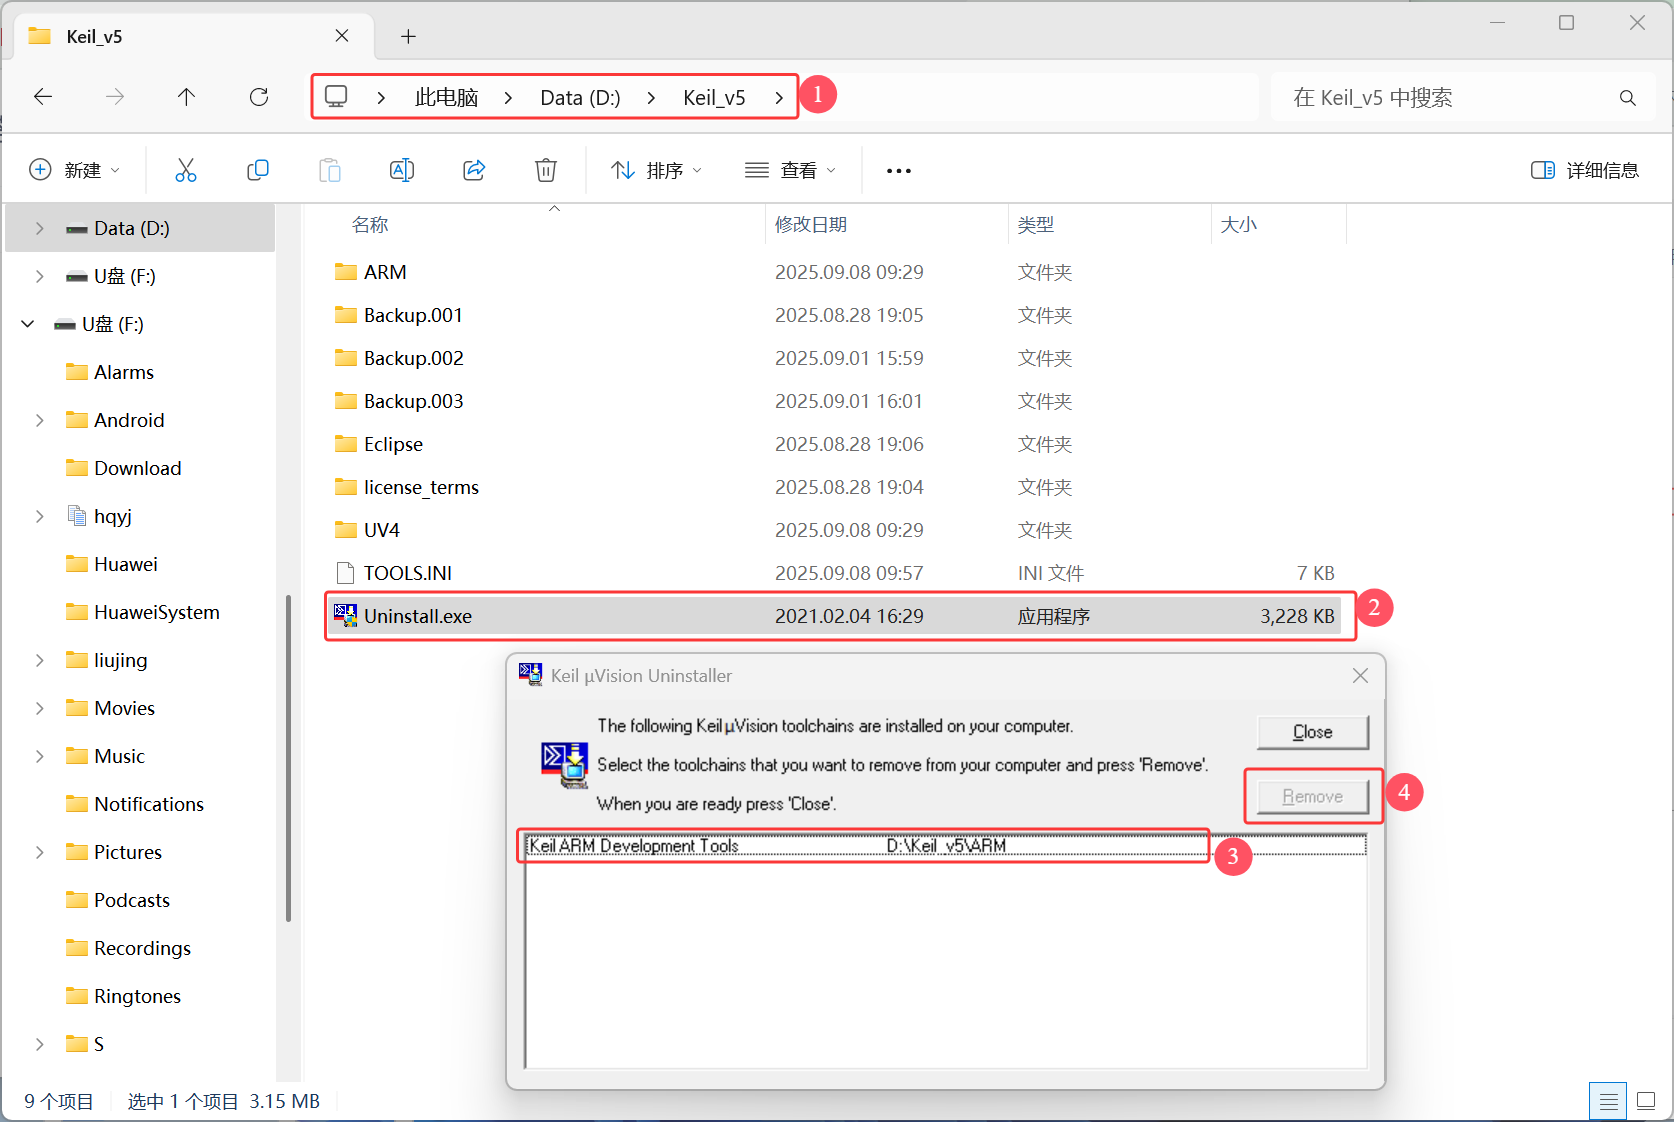Go forward using the forward arrow
Screen dimensions: 1674x1122
(x=115, y=97)
